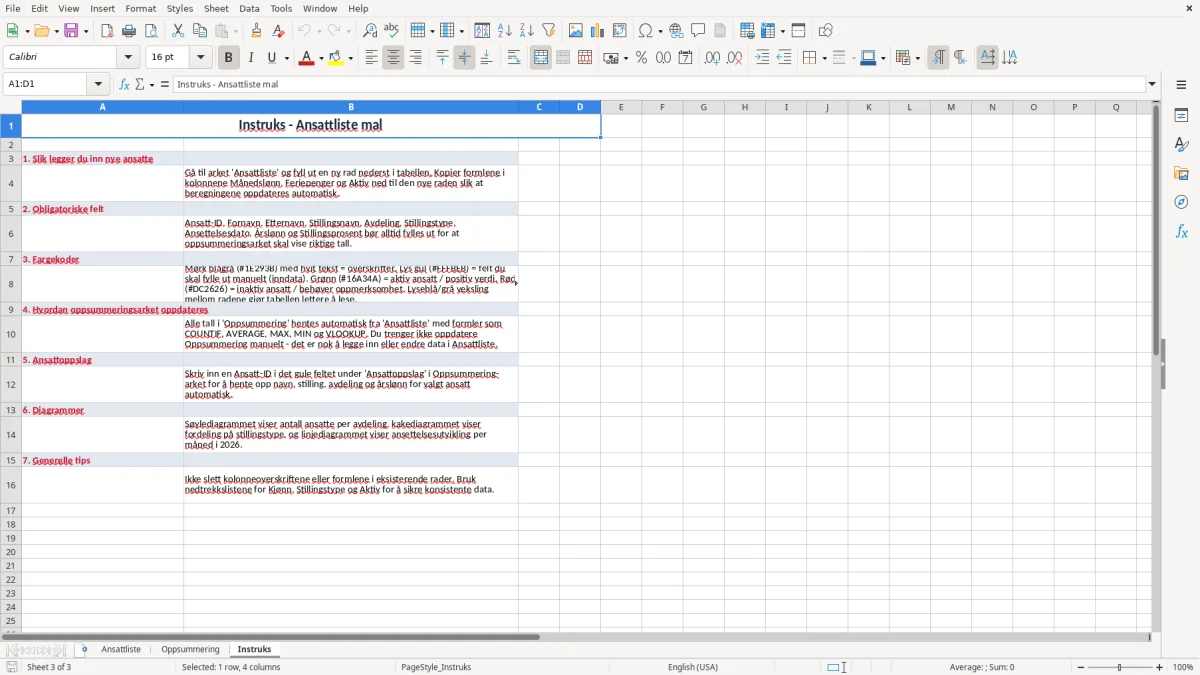
Task: Insert Chart icon in toolbar
Action: click(598, 31)
